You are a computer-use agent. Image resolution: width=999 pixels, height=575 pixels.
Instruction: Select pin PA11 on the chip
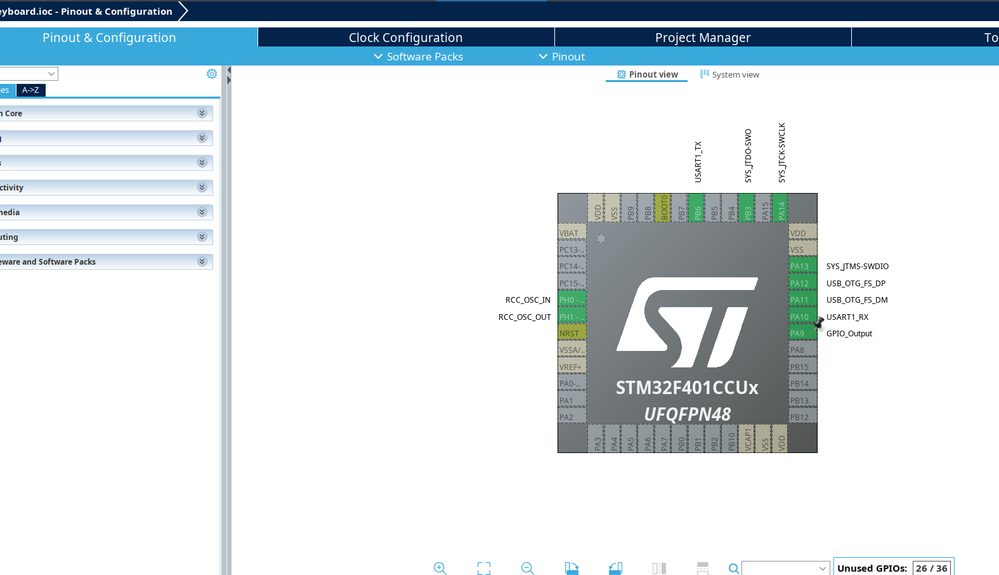803,300
